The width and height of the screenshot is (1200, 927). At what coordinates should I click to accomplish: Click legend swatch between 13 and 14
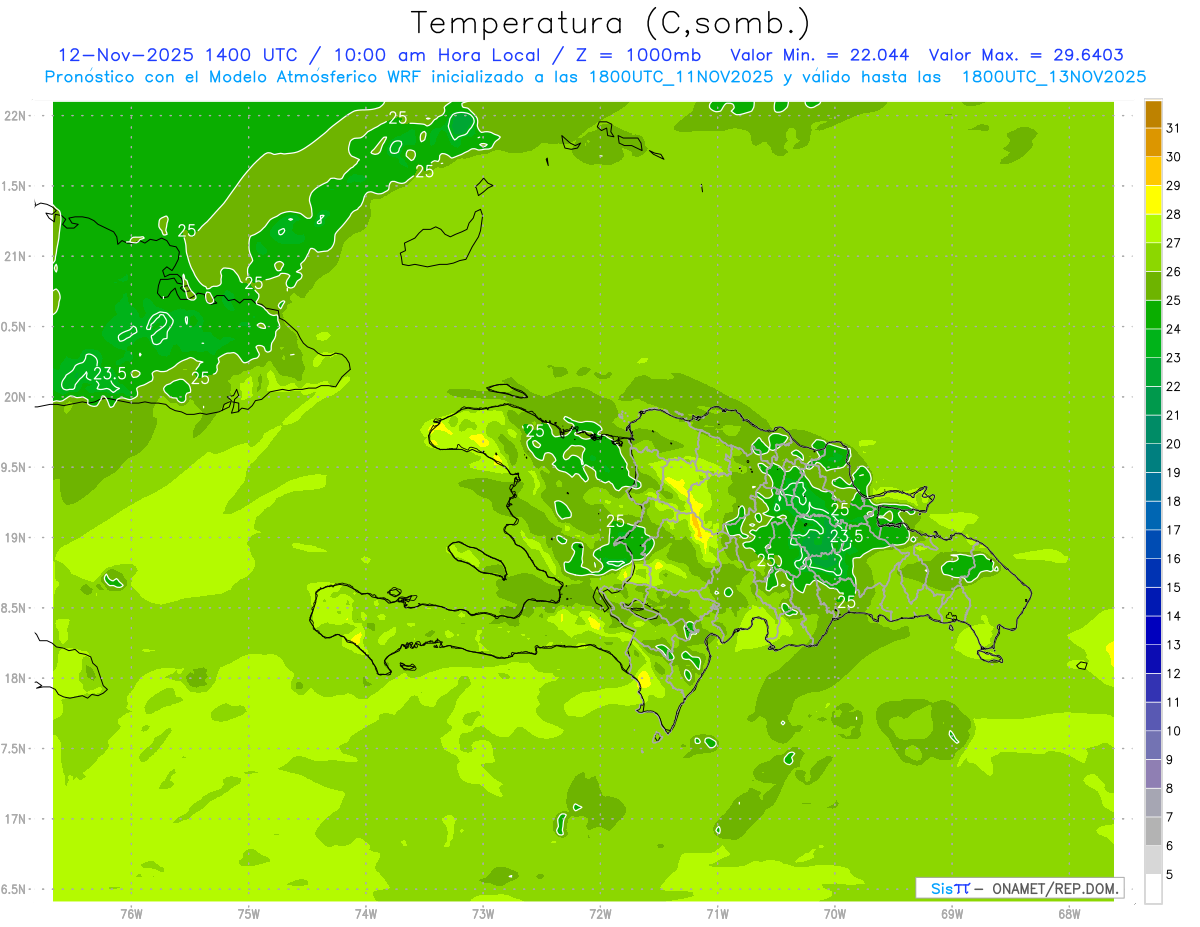click(1153, 631)
